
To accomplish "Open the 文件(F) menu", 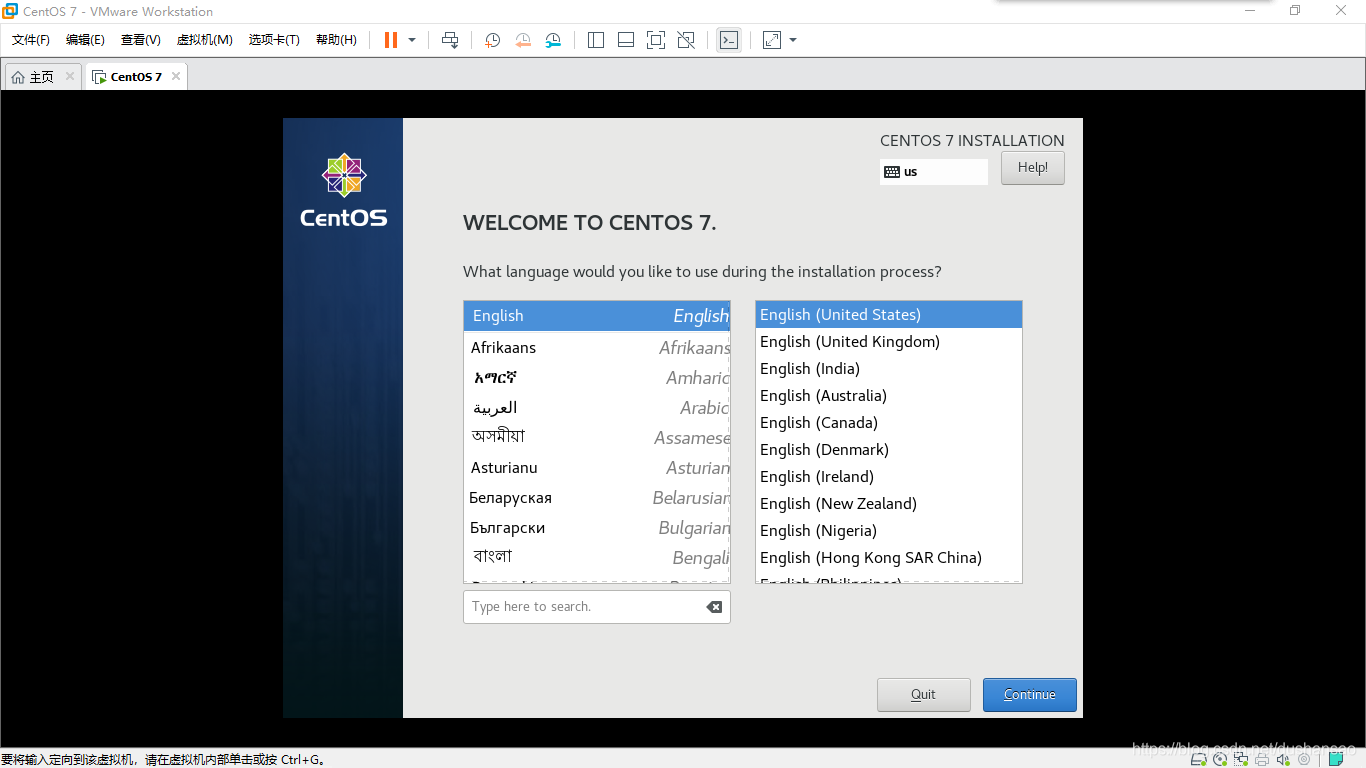I will pyautogui.click(x=31, y=40).
